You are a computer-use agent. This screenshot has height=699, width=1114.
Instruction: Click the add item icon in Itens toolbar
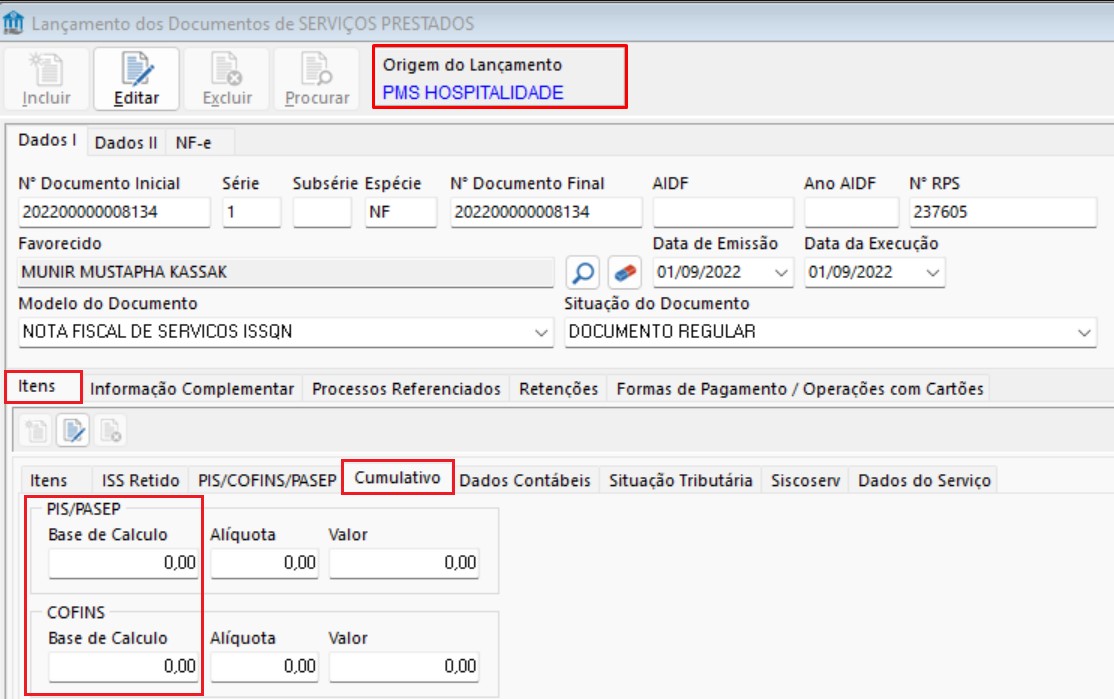[x=36, y=430]
